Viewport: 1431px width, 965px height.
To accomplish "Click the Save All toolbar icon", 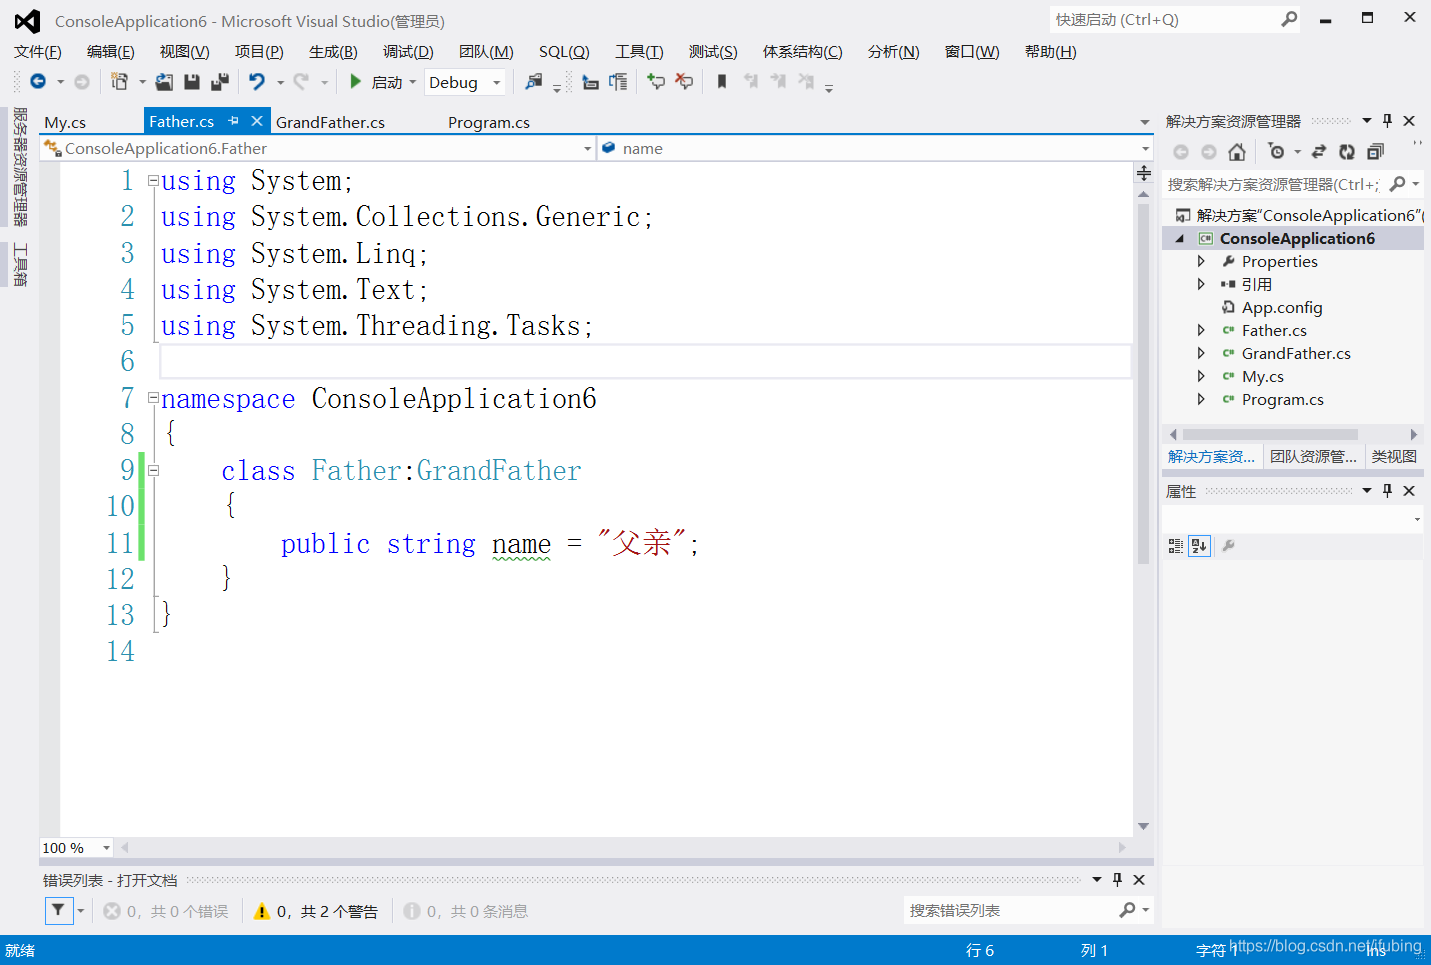I will [220, 82].
